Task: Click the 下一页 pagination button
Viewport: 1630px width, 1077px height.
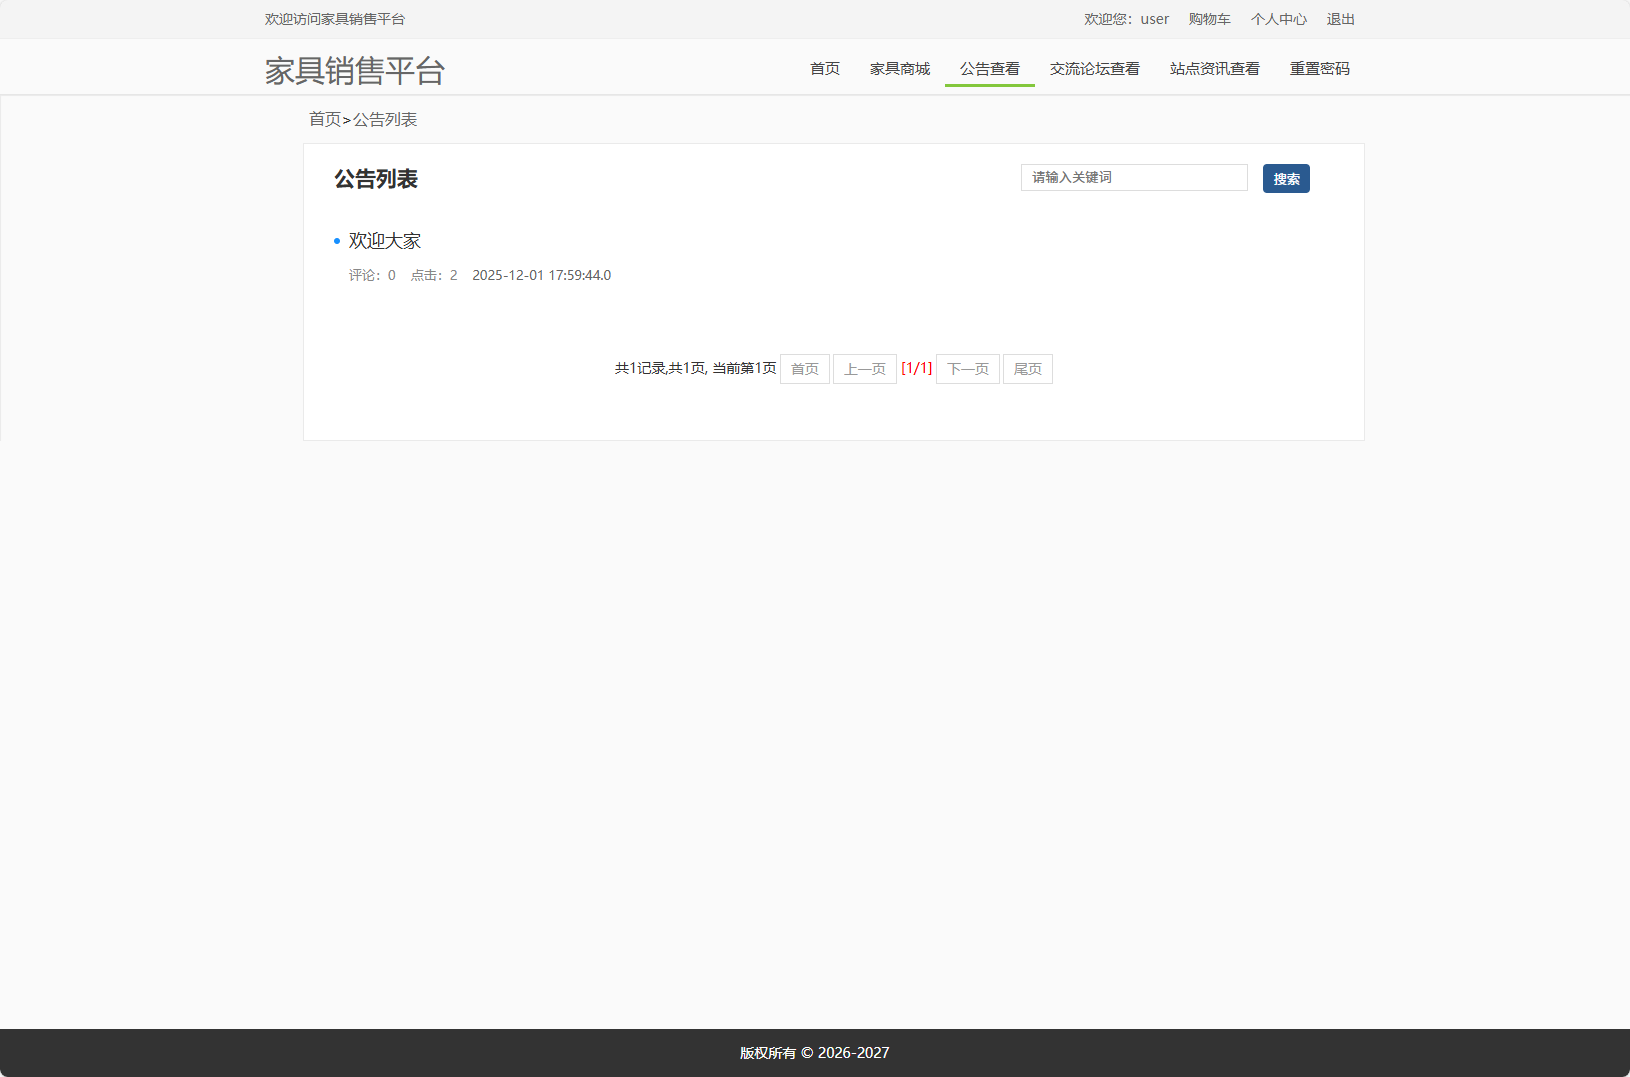Action: [x=967, y=368]
